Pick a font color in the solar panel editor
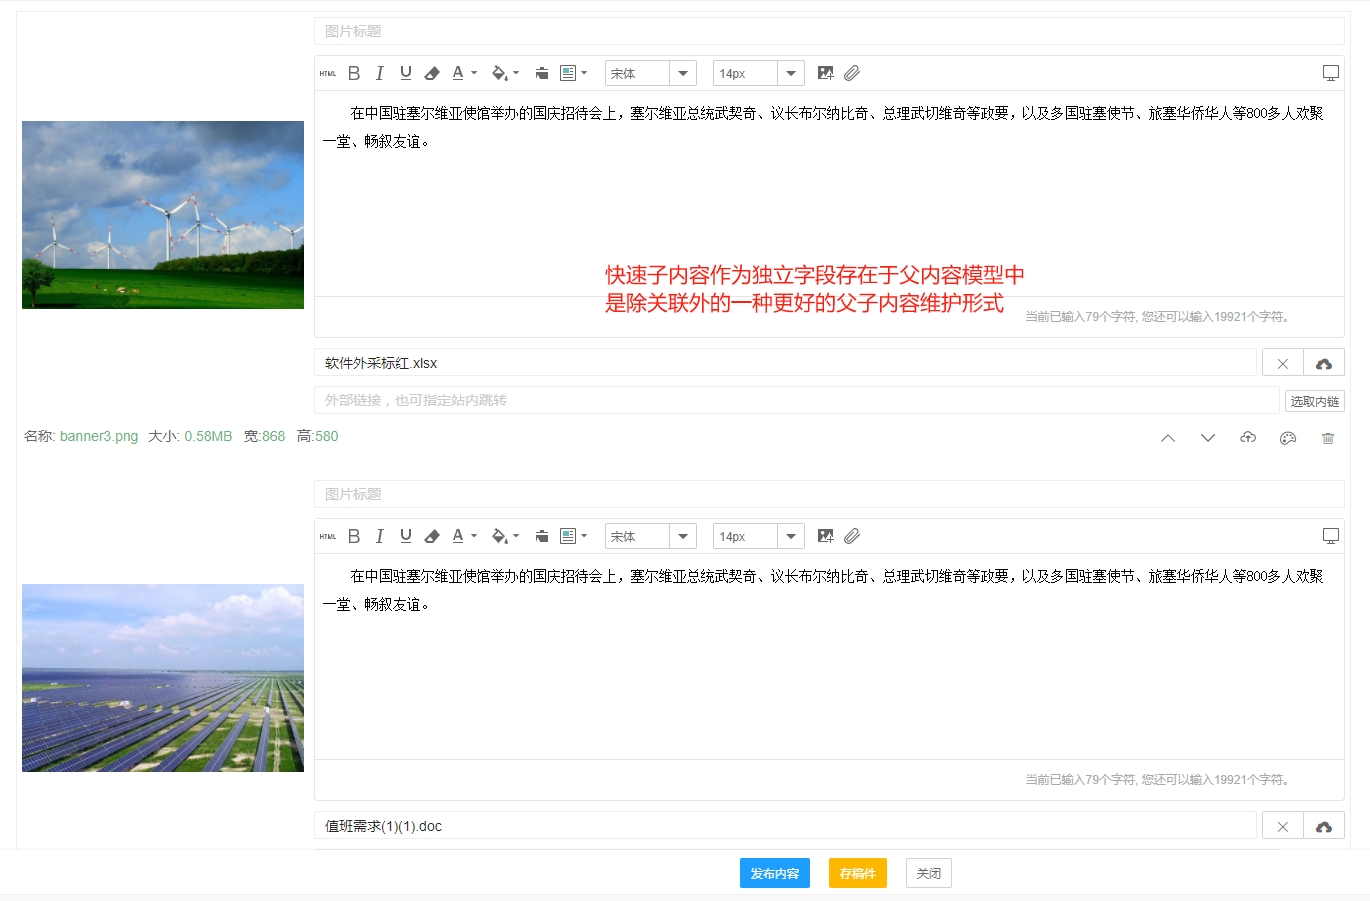1370x901 pixels. (458, 536)
